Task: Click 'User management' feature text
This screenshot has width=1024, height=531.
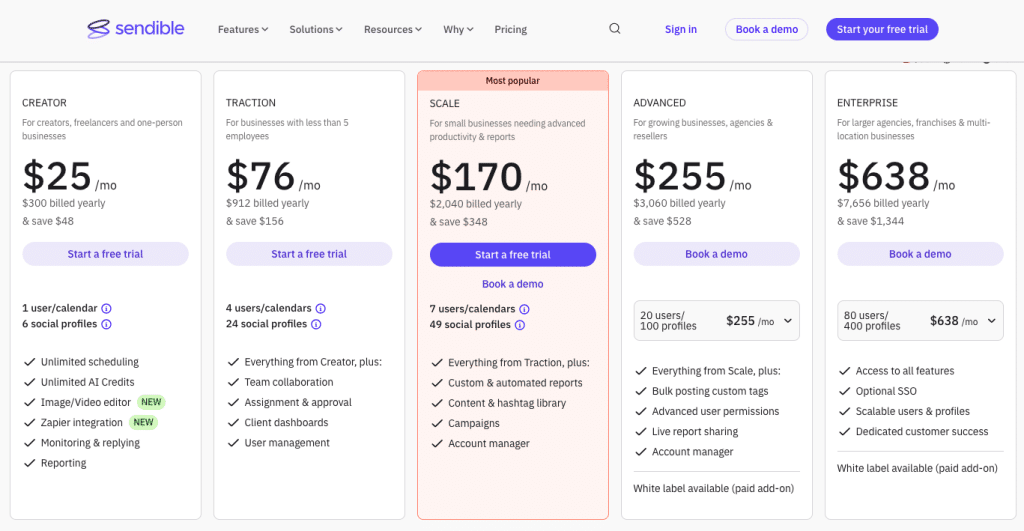Action: pyautogui.click(x=287, y=443)
